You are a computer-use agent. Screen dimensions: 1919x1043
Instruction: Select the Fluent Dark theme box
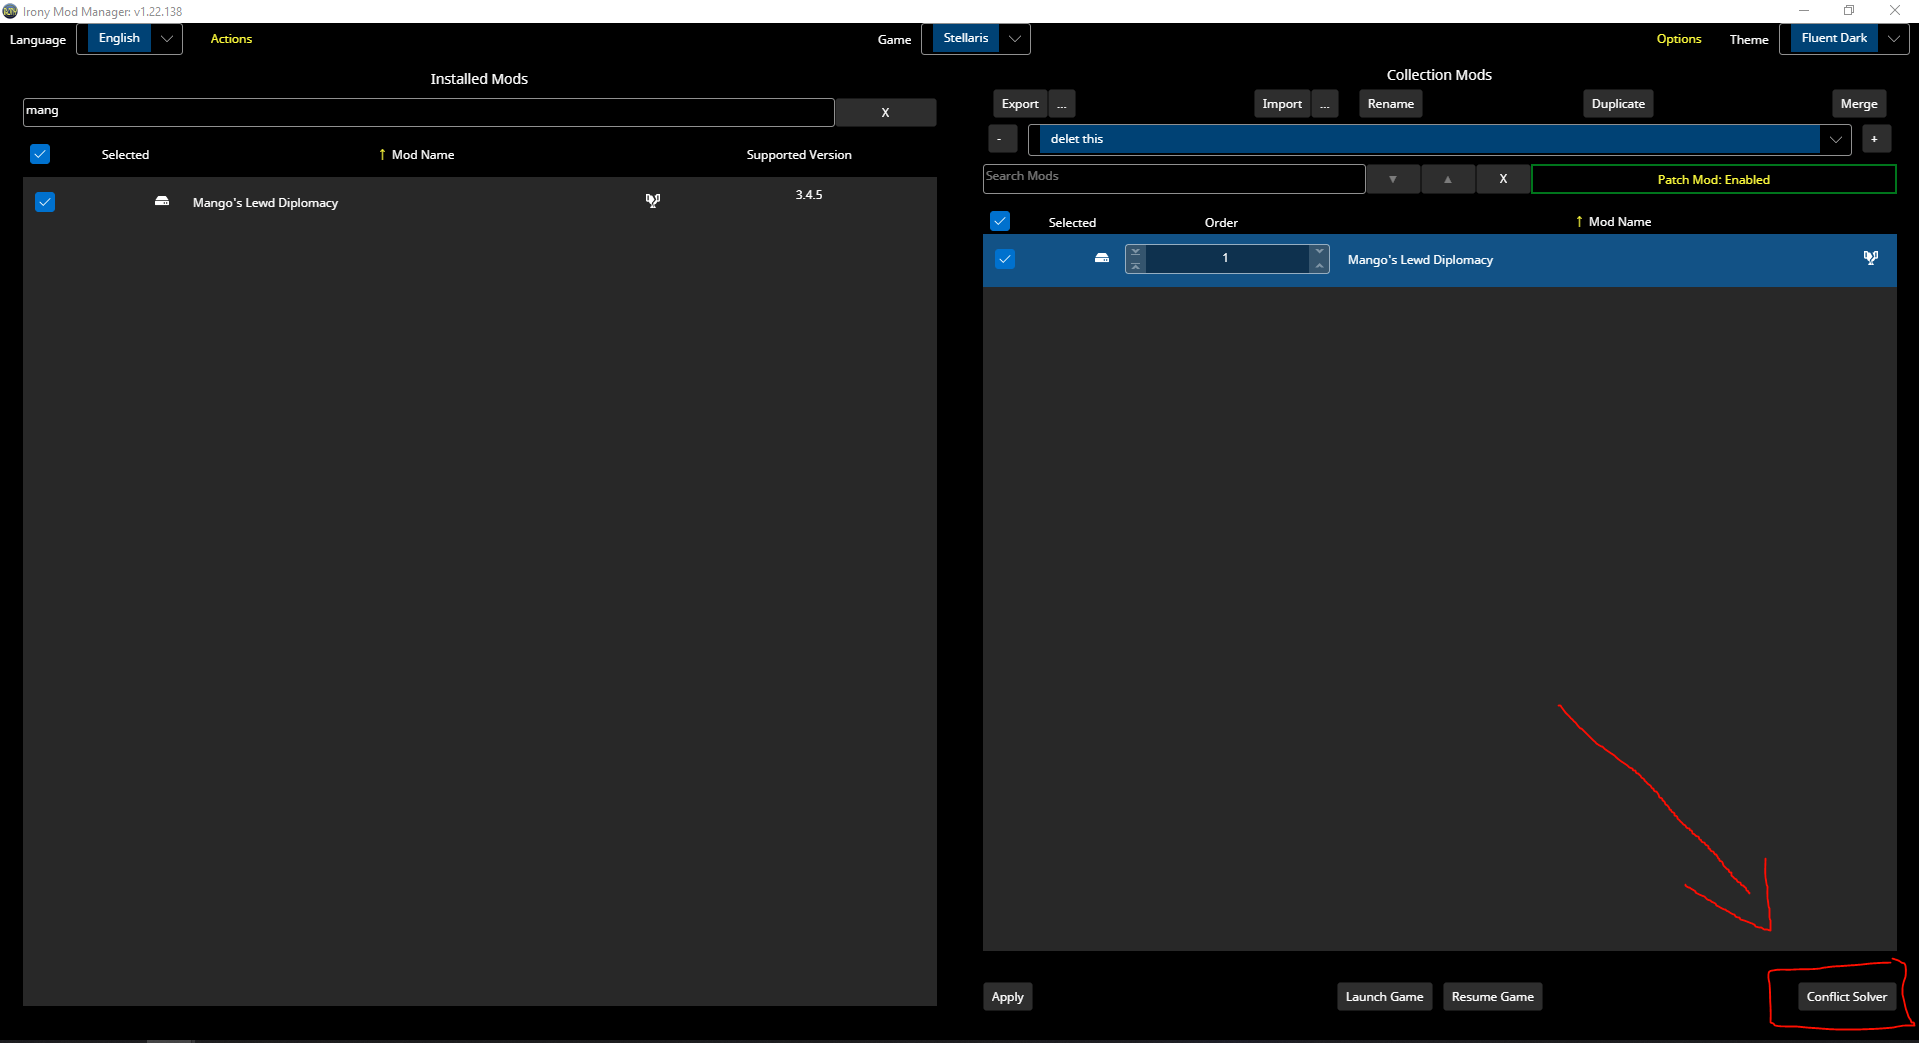point(1834,38)
